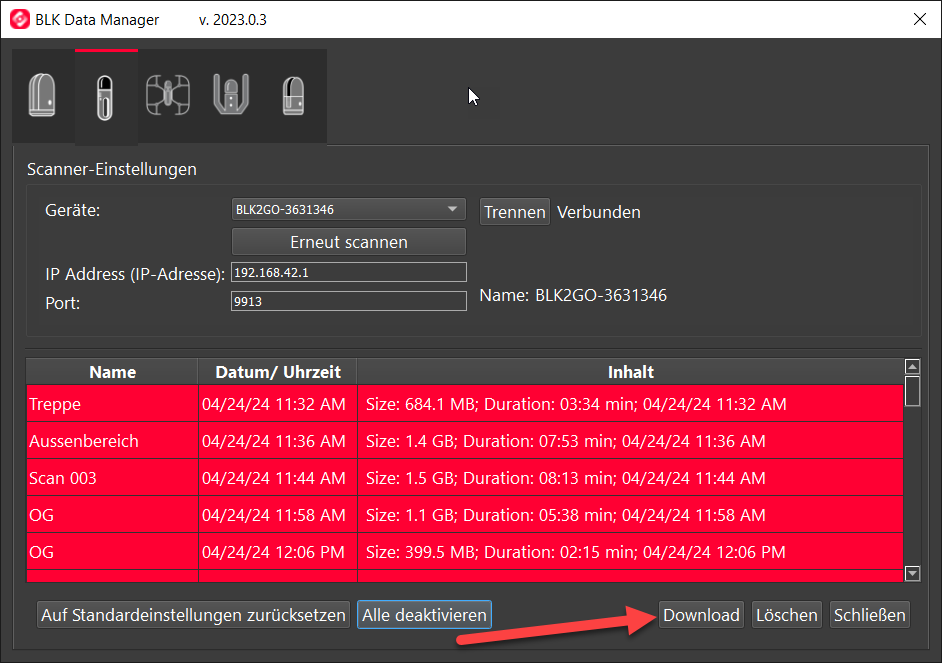The image size is (942, 663).
Task: Click the Schließen button
Action: tap(869, 615)
